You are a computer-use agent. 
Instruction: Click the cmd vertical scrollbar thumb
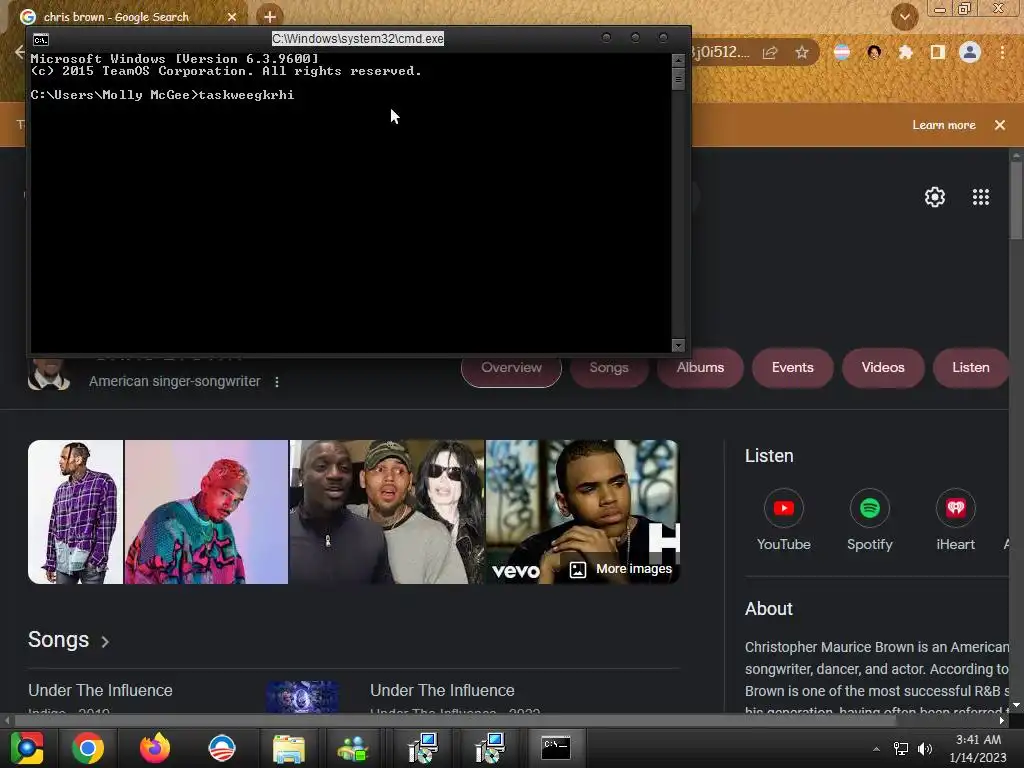[678, 79]
